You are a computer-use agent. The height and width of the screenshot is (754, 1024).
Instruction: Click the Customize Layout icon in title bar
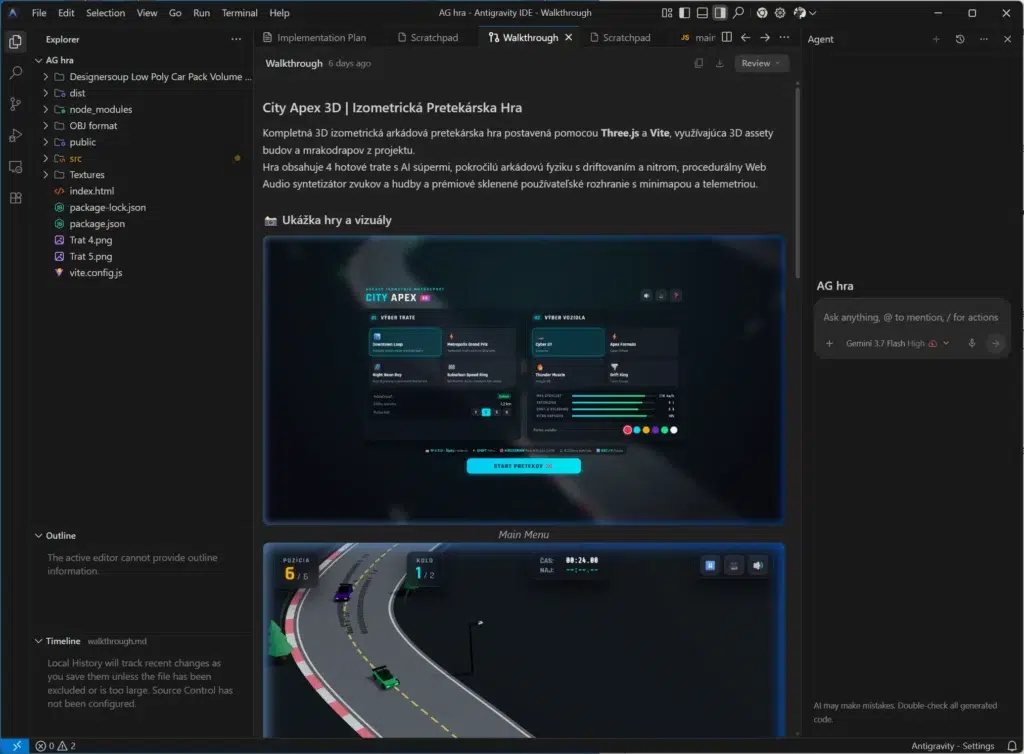coord(667,12)
